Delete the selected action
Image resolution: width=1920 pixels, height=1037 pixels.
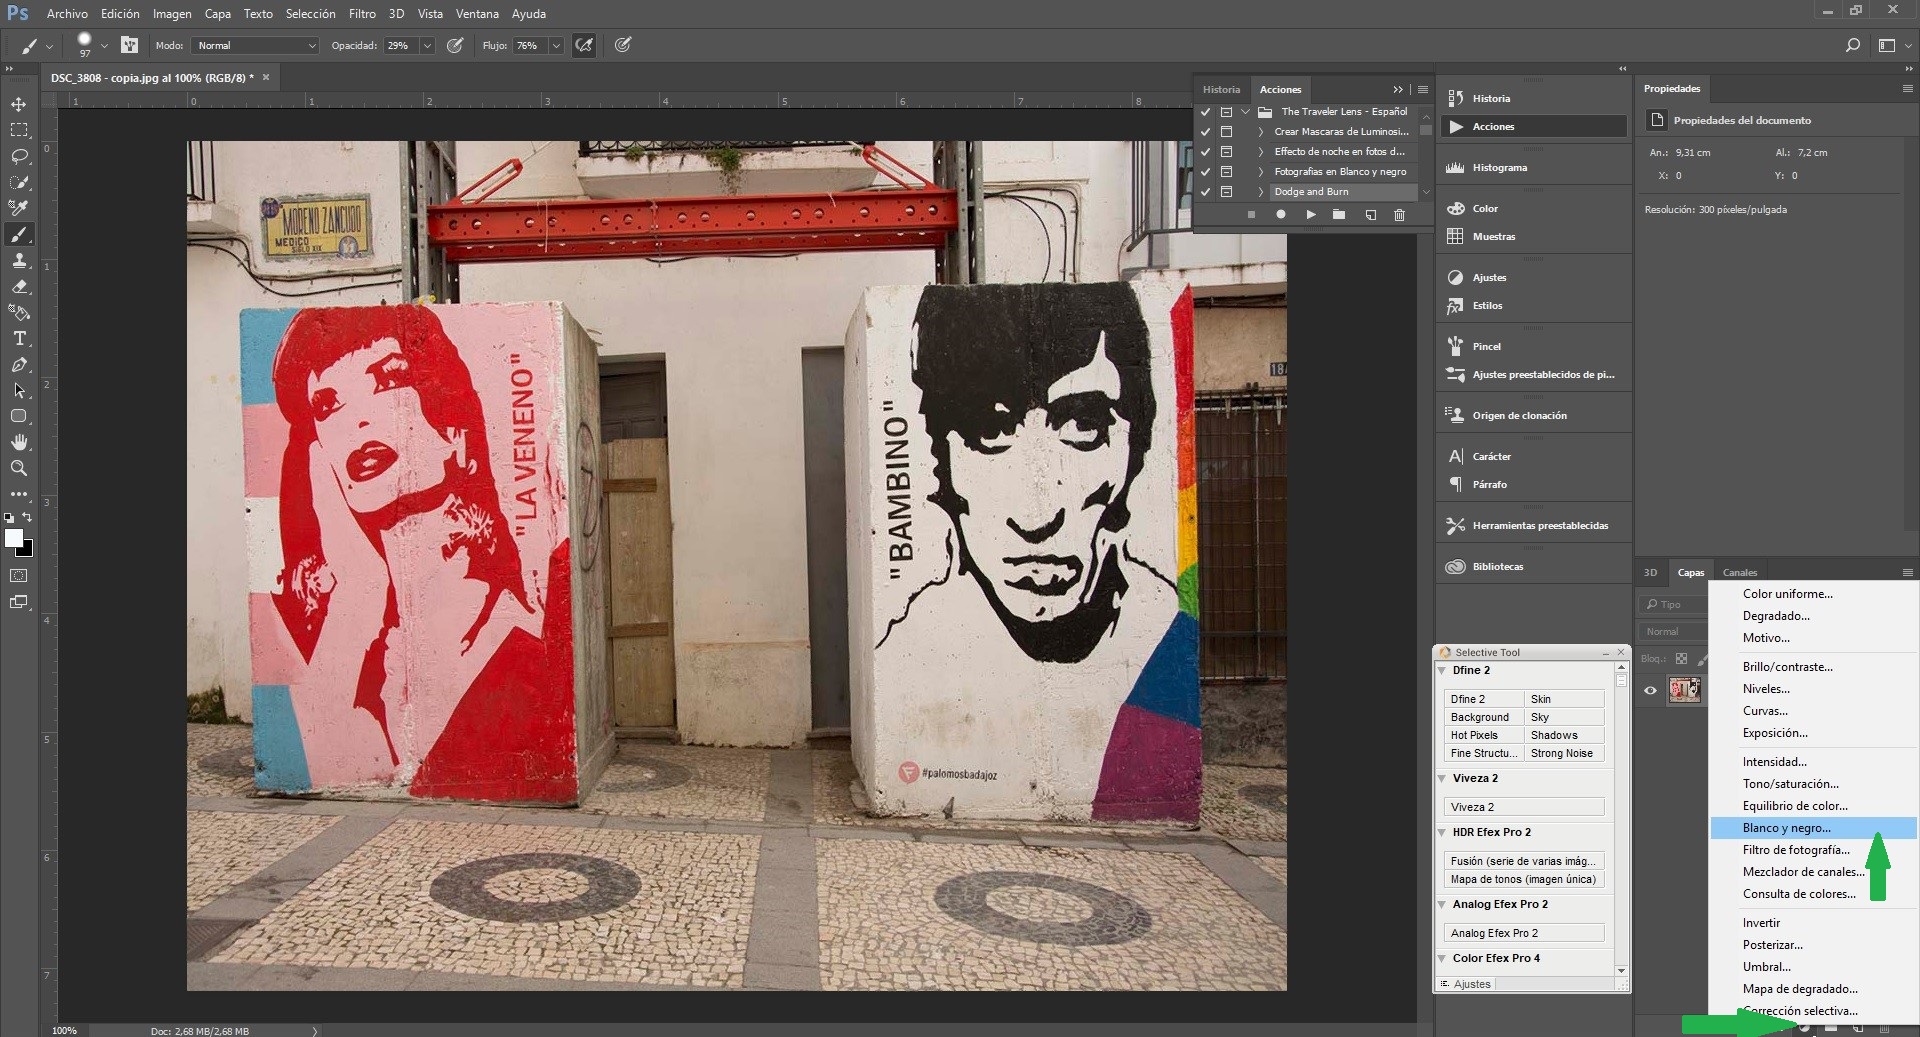pos(1399,215)
